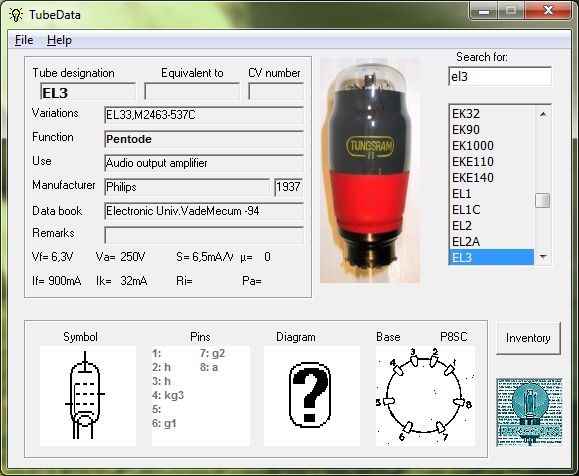Click the list scrollbar down arrow

tap(543, 257)
